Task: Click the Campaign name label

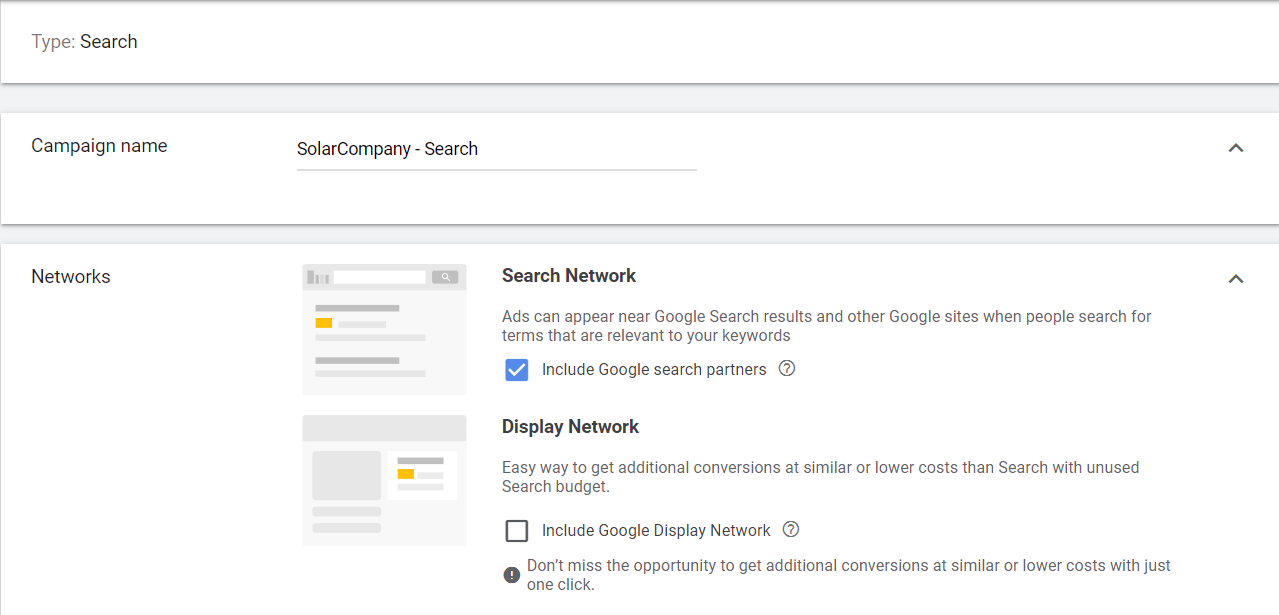Action: 99,145
